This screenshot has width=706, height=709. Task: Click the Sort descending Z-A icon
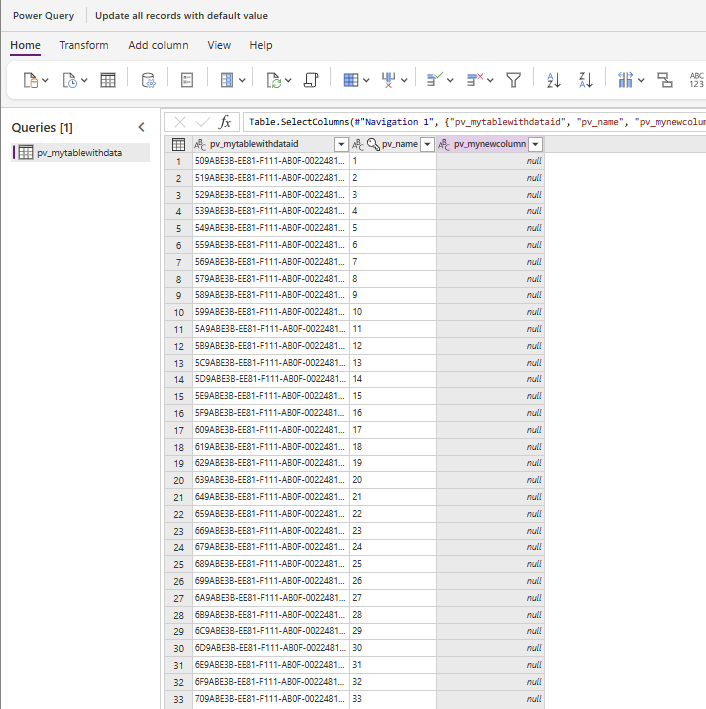pyautogui.click(x=586, y=80)
